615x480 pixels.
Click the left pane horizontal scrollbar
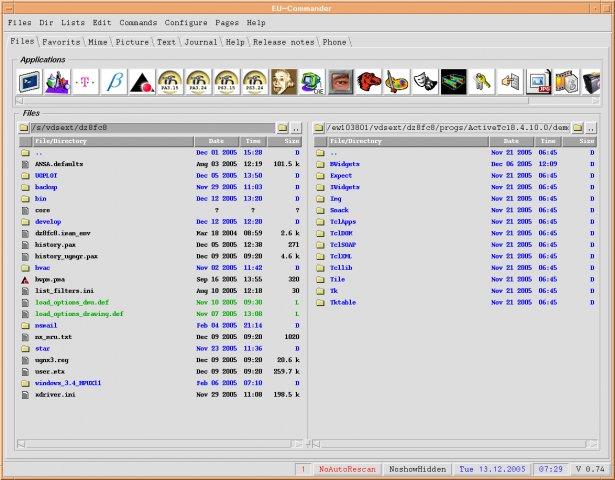click(155, 442)
